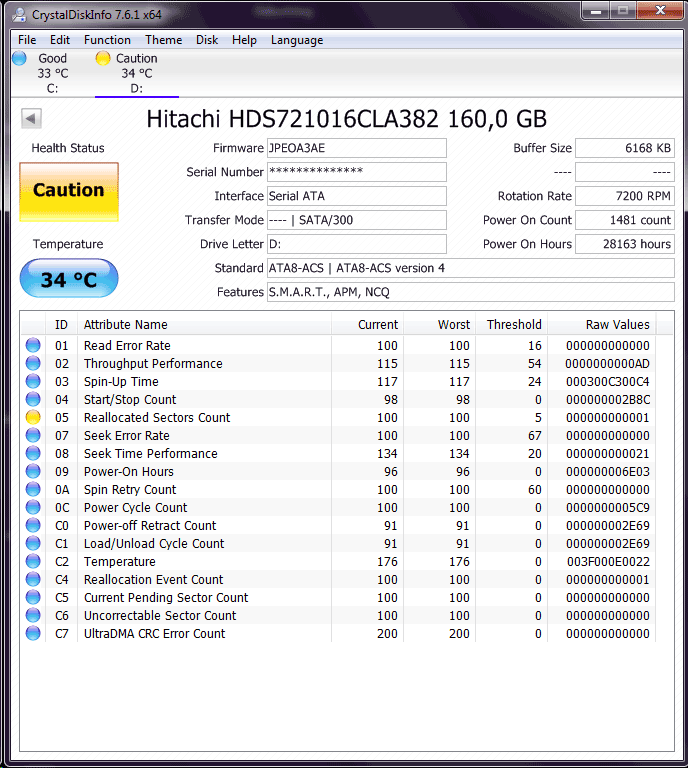Click the yellow Caution health status button
This screenshot has width=688, height=768.
point(69,192)
